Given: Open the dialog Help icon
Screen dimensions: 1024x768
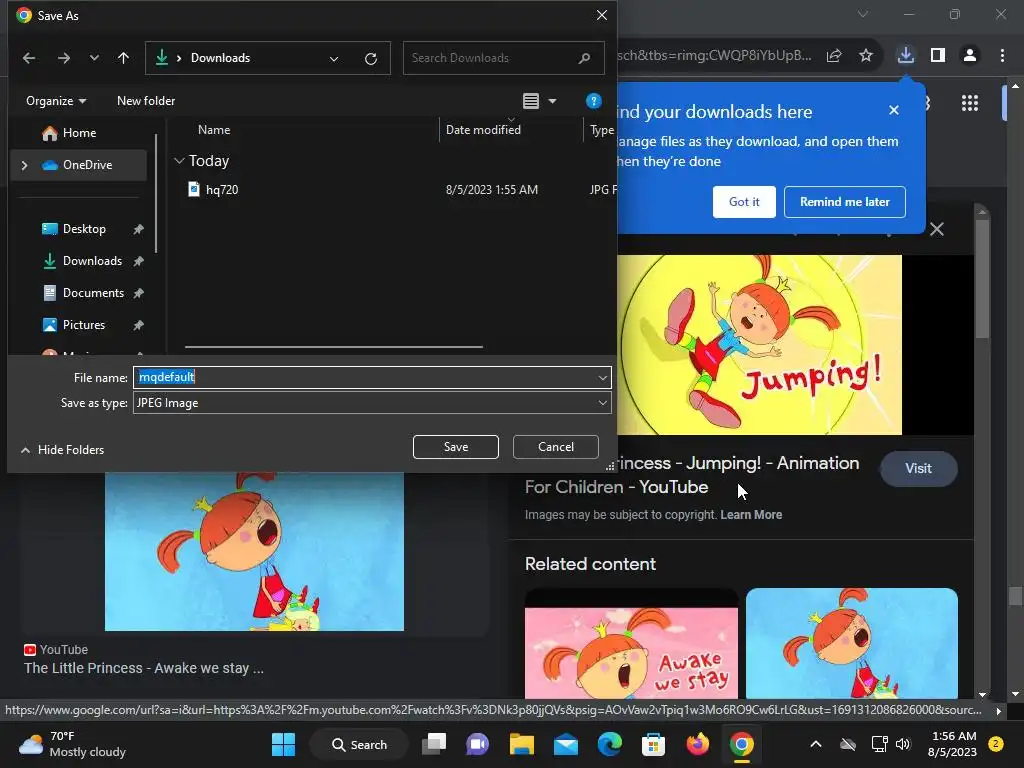Looking at the screenshot, I should coord(593,101).
